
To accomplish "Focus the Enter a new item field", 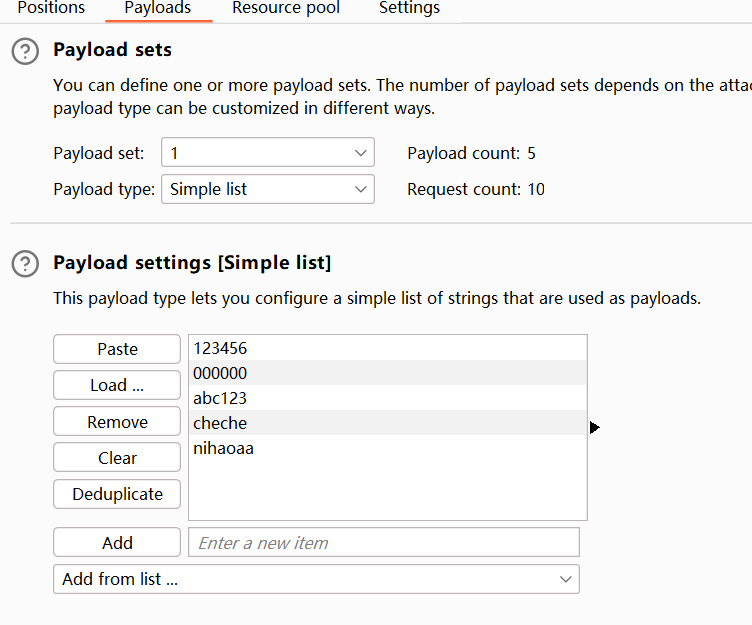I will tap(384, 542).
